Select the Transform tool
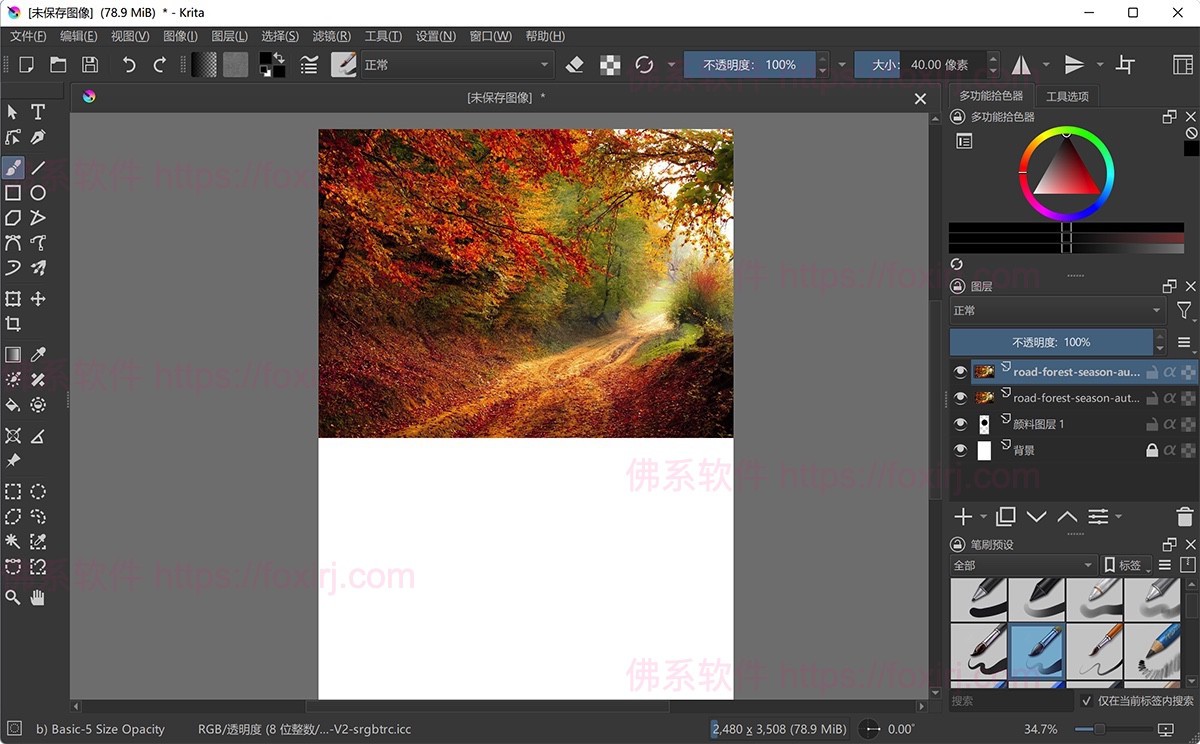Viewport: 1200px width, 744px height. tap(13, 298)
